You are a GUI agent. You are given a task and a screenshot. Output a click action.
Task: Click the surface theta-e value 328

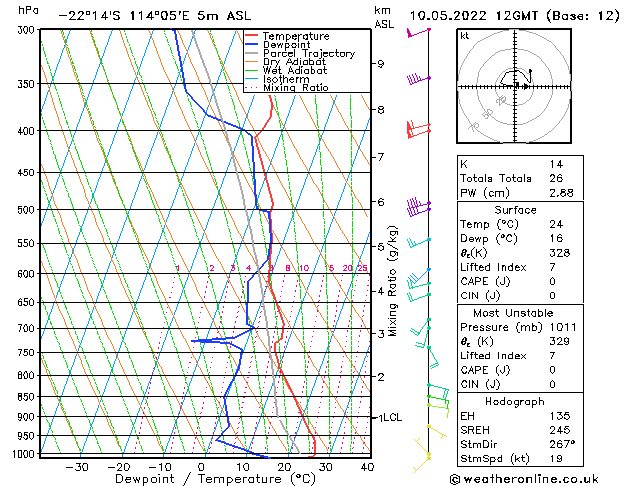tap(560, 253)
